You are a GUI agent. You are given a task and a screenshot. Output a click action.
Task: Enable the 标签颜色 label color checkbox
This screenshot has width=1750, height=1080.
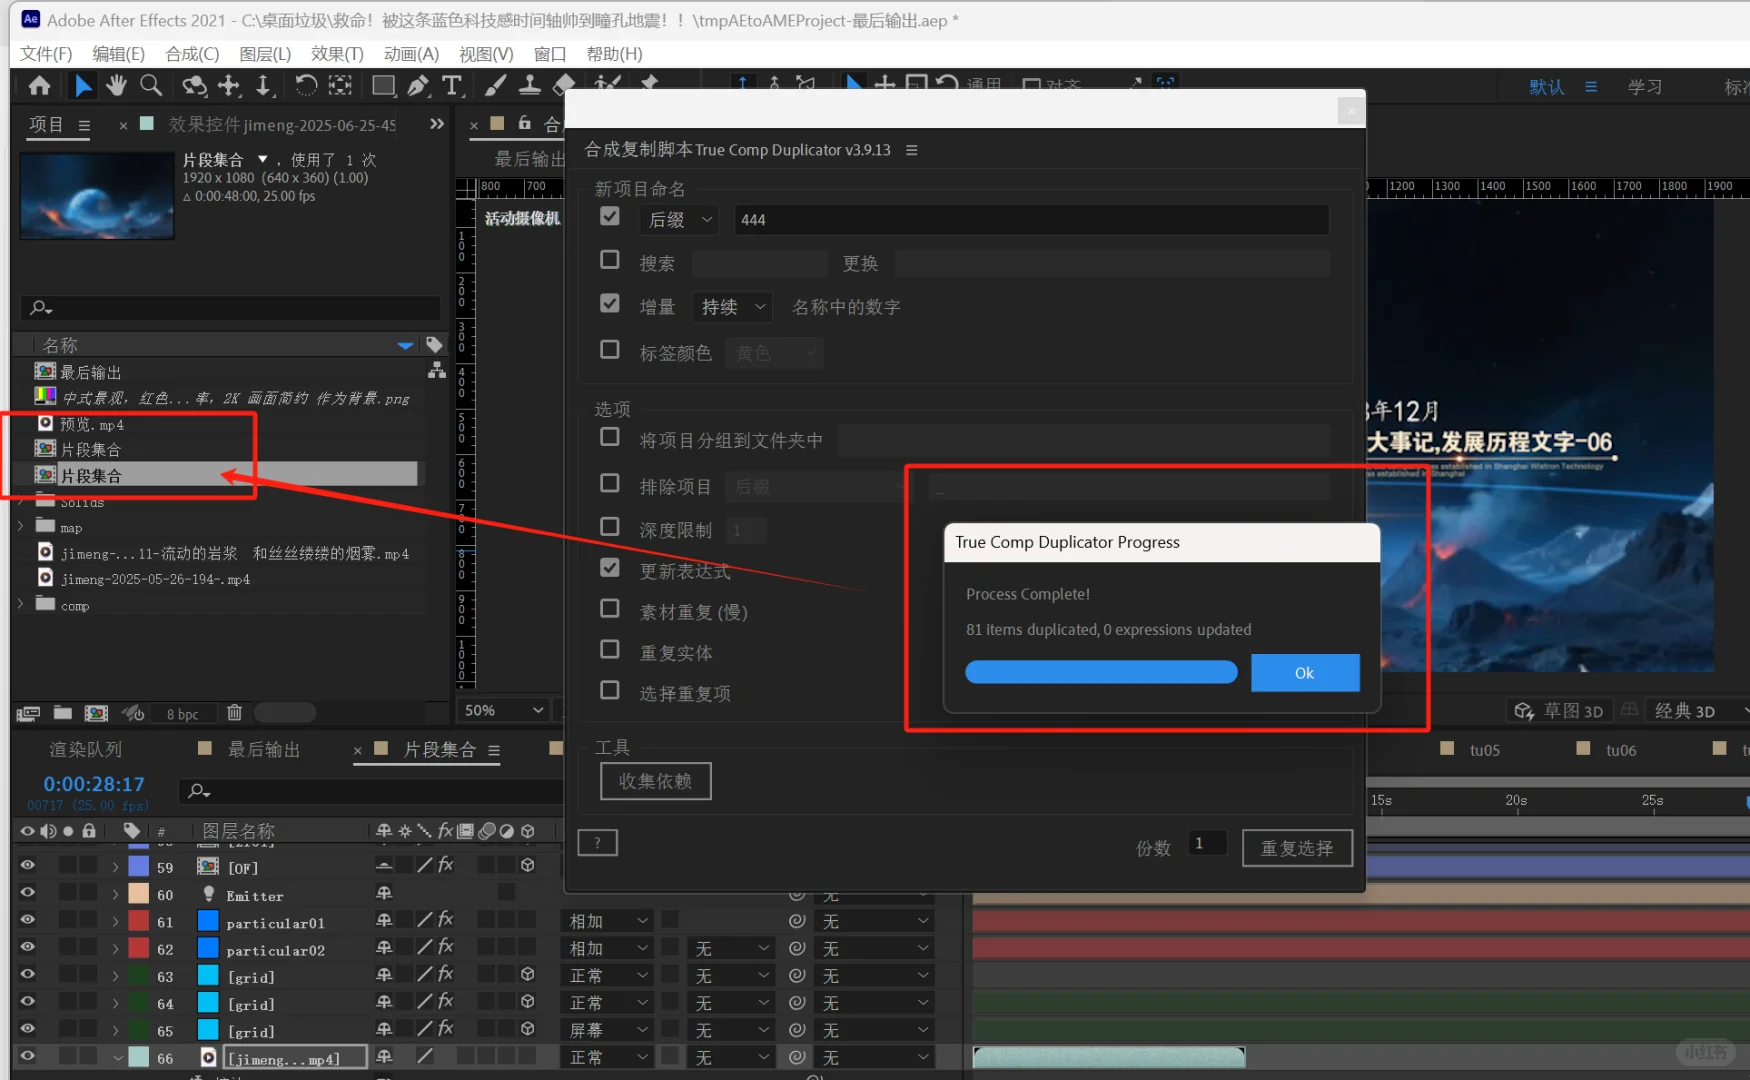point(609,350)
